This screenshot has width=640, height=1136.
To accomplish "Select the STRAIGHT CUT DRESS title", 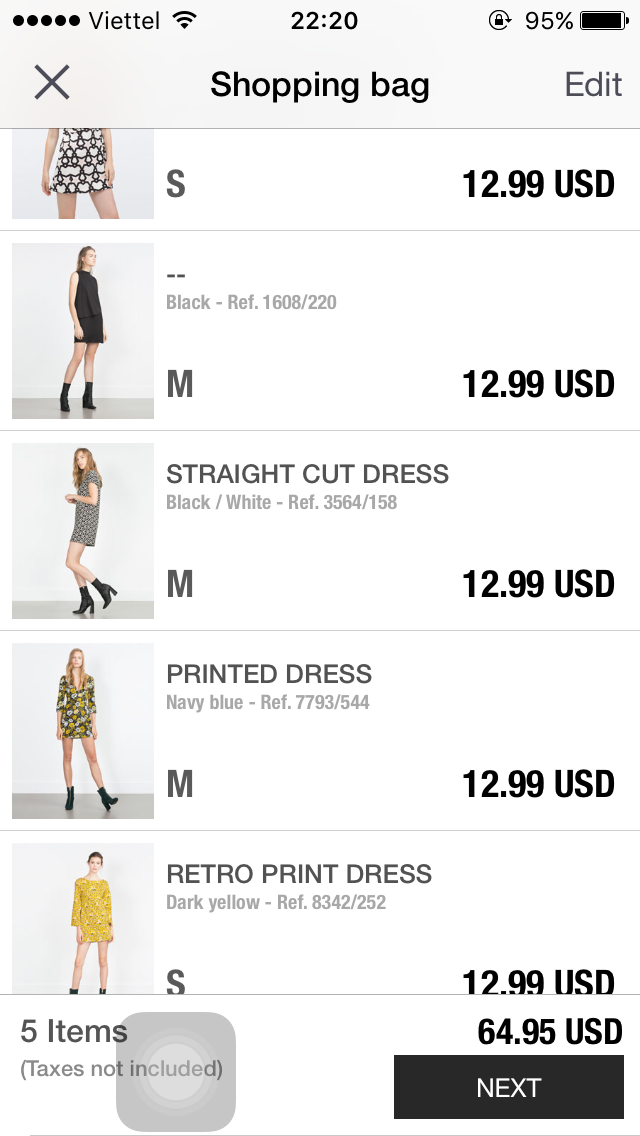I will (307, 474).
